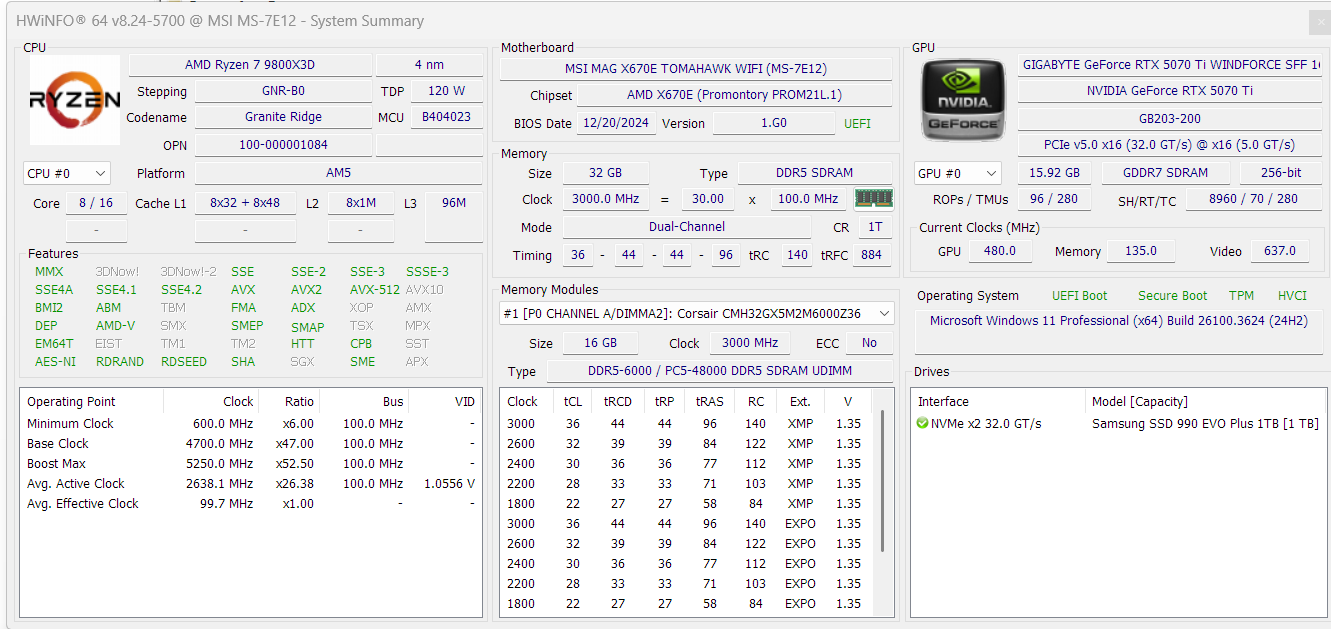Click the MSI MAG X670E TOMAHAWK motherboard field
Viewport: 1331px width, 629px height.
coord(696,69)
